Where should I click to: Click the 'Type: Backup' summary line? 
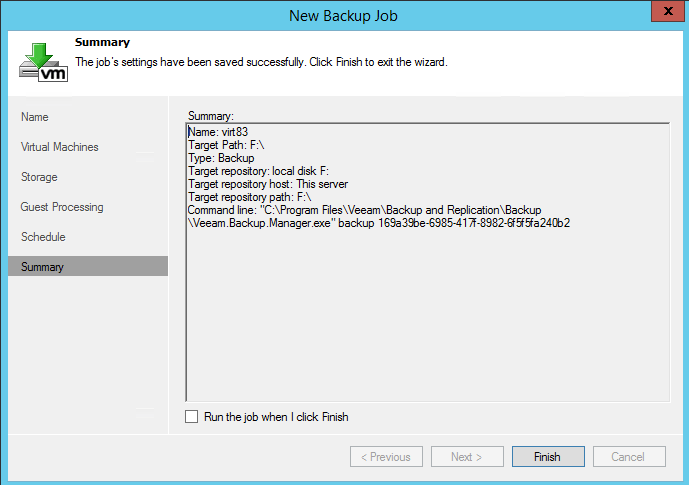pyautogui.click(x=221, y=158)
